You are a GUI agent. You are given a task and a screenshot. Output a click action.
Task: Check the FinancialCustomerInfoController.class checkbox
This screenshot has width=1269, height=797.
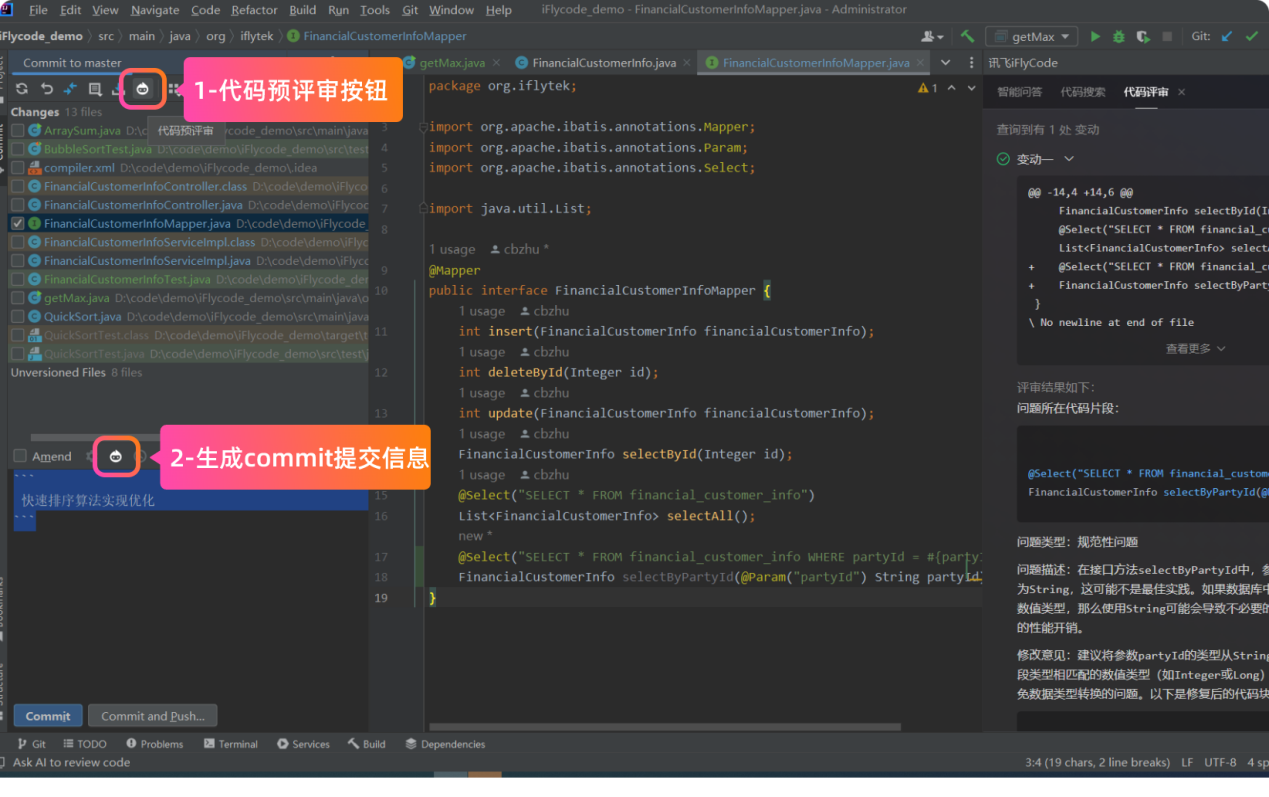(18, 186)
